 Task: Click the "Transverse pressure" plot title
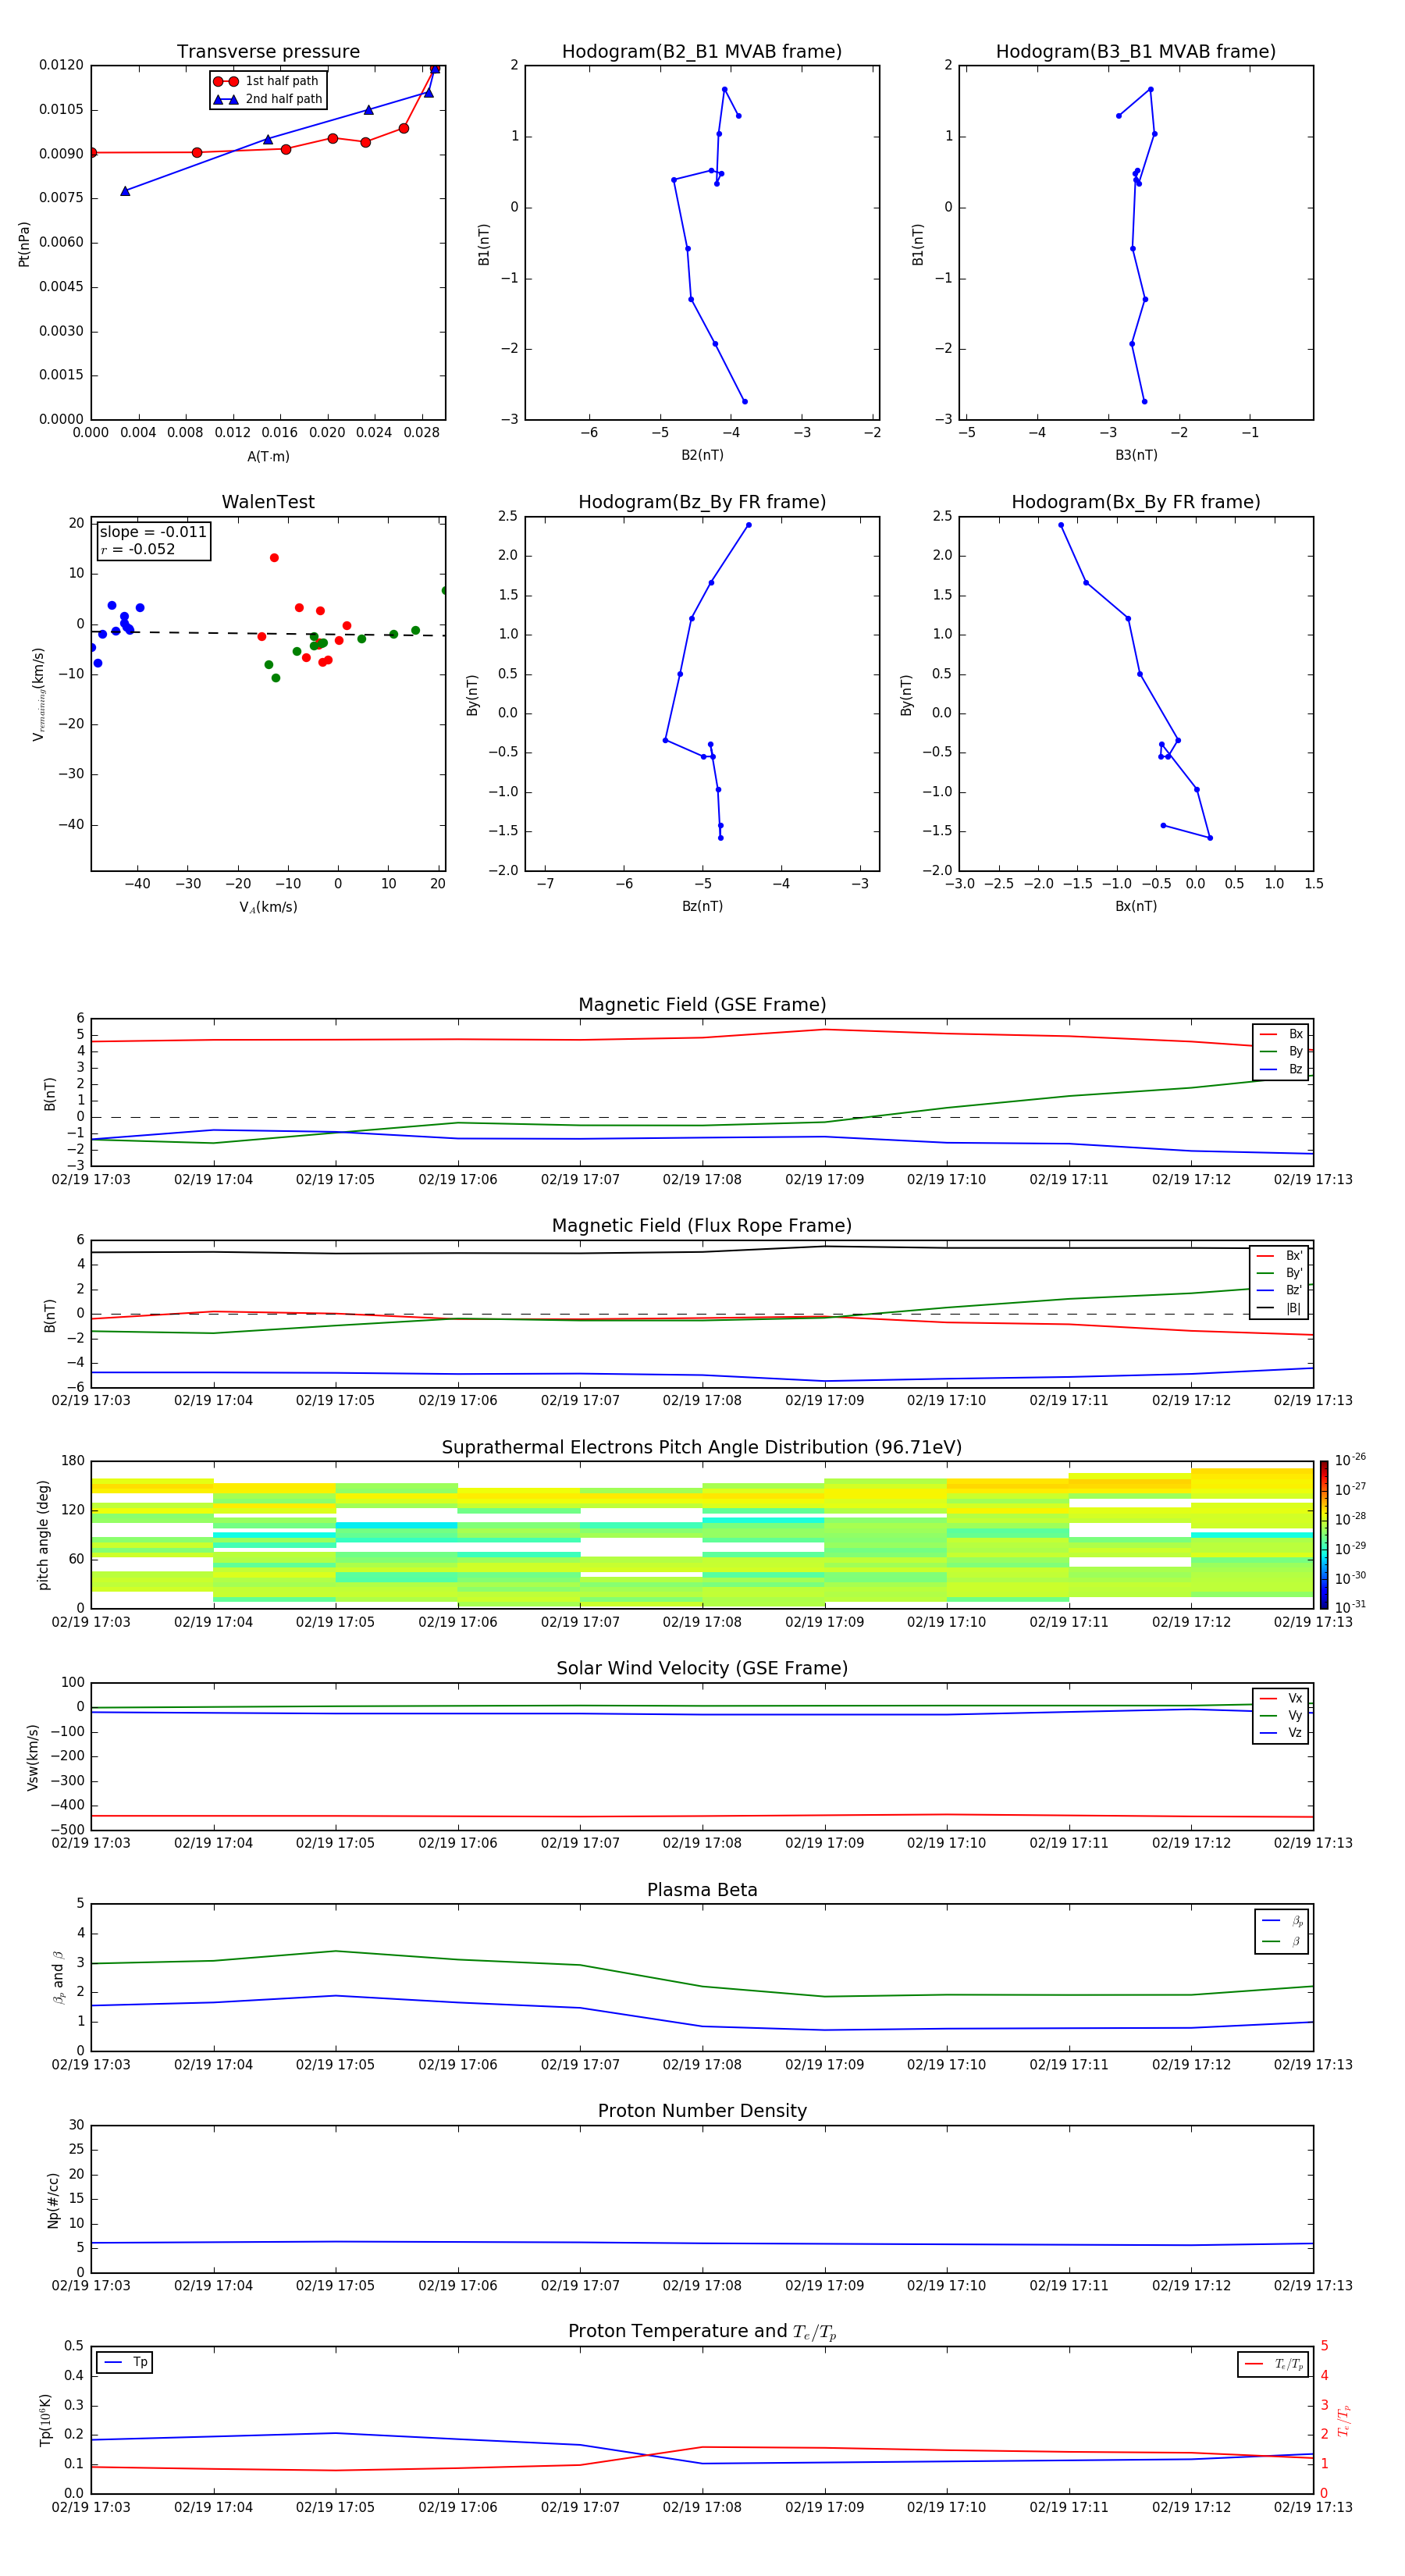pos(268,52)
